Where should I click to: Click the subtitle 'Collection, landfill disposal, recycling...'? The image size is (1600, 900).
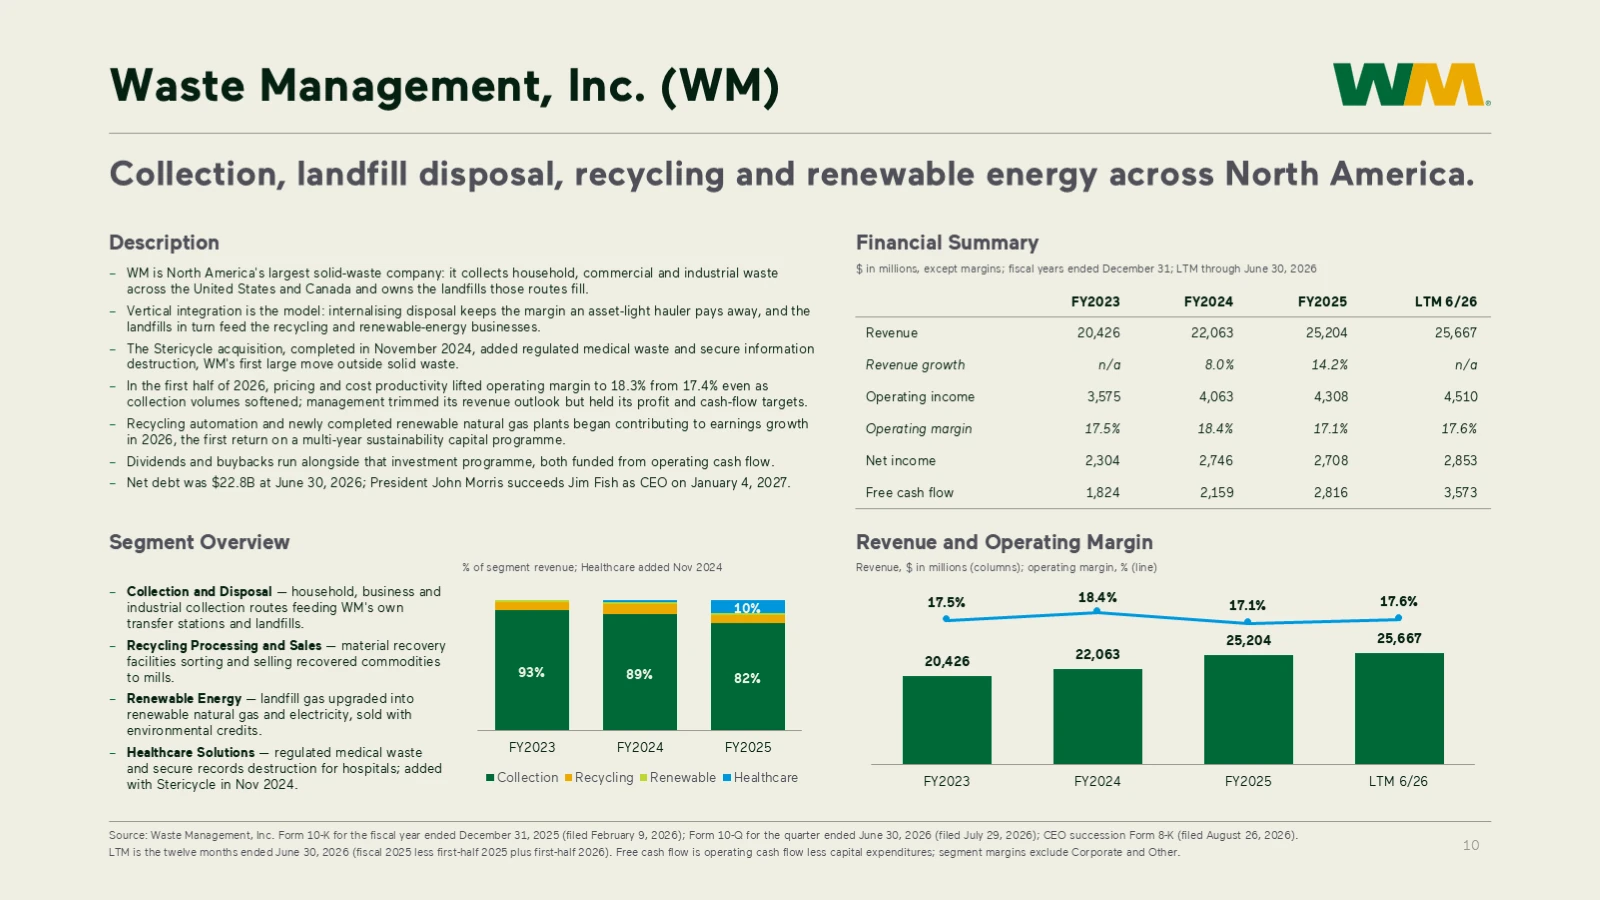coord(792,175)
